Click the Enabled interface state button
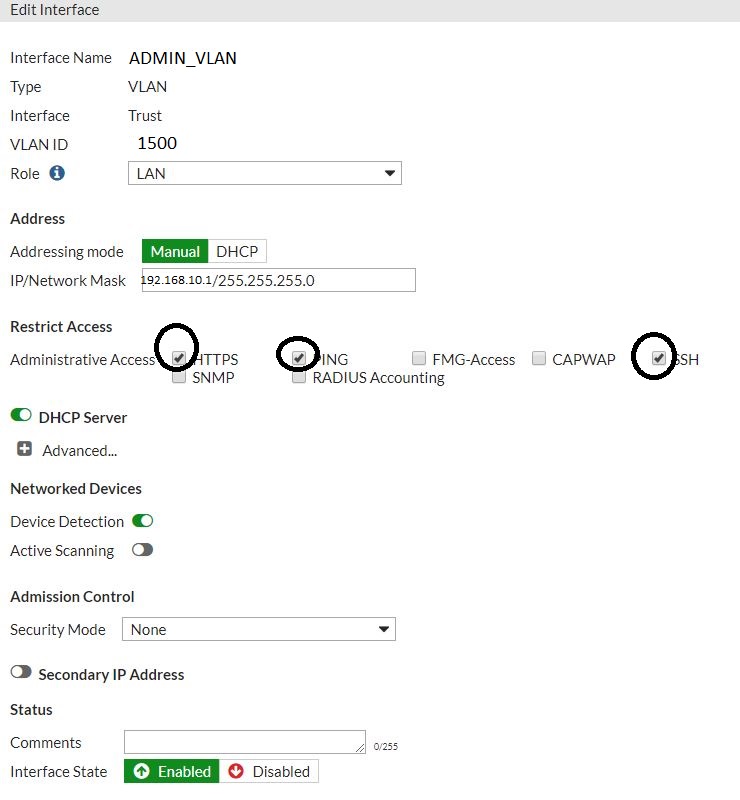 coord(170,771)
